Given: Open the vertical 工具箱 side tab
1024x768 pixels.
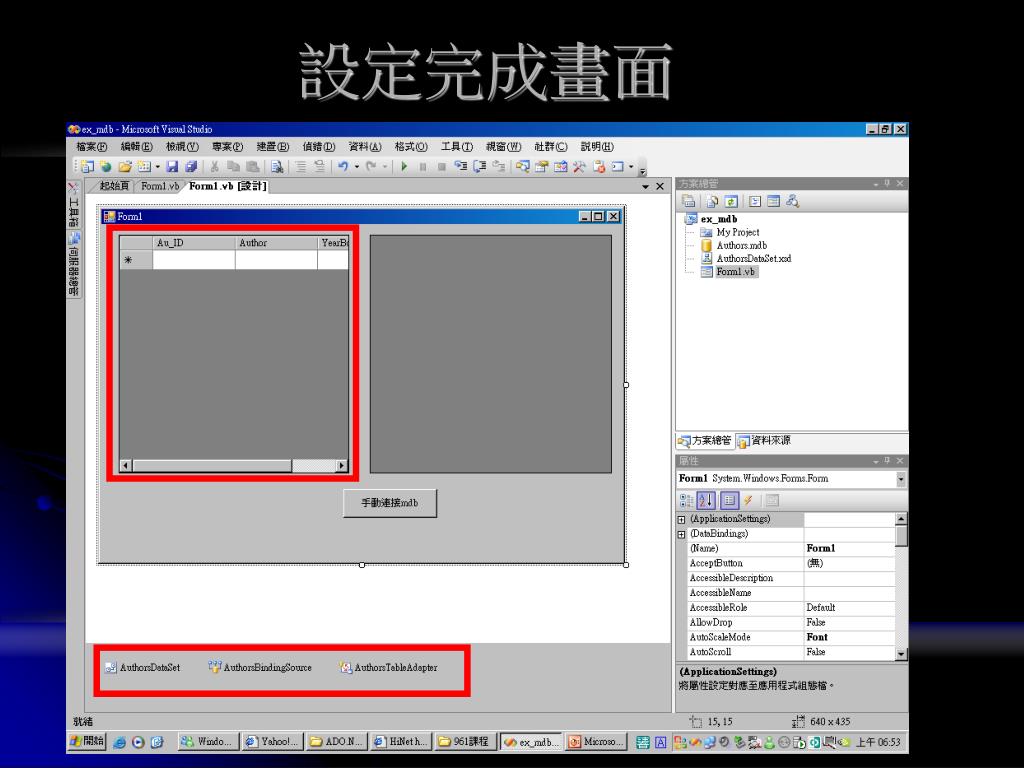Looking at the screenshot, I should tap(73, 204).
